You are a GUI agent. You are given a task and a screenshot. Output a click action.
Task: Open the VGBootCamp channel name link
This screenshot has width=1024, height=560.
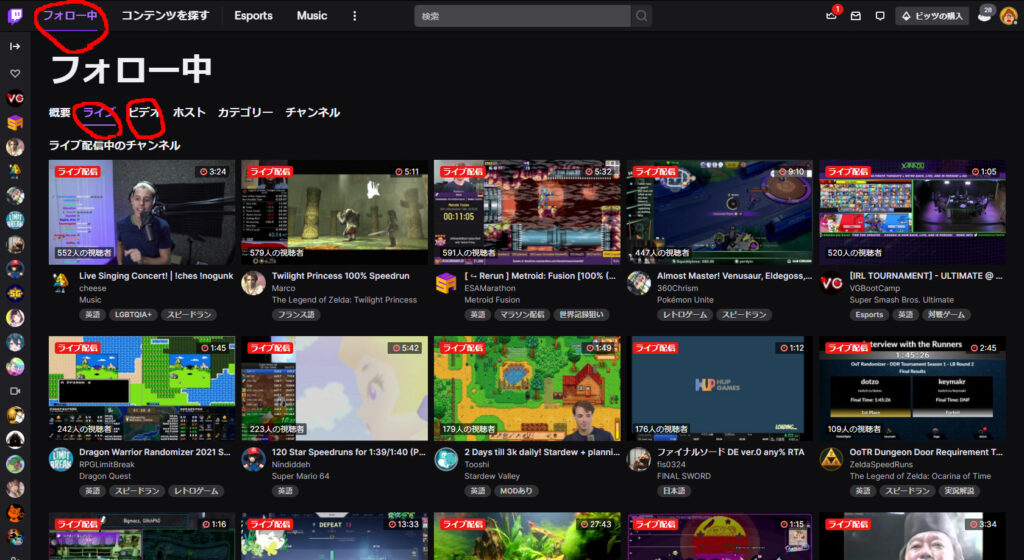click(x=874, y=288)
